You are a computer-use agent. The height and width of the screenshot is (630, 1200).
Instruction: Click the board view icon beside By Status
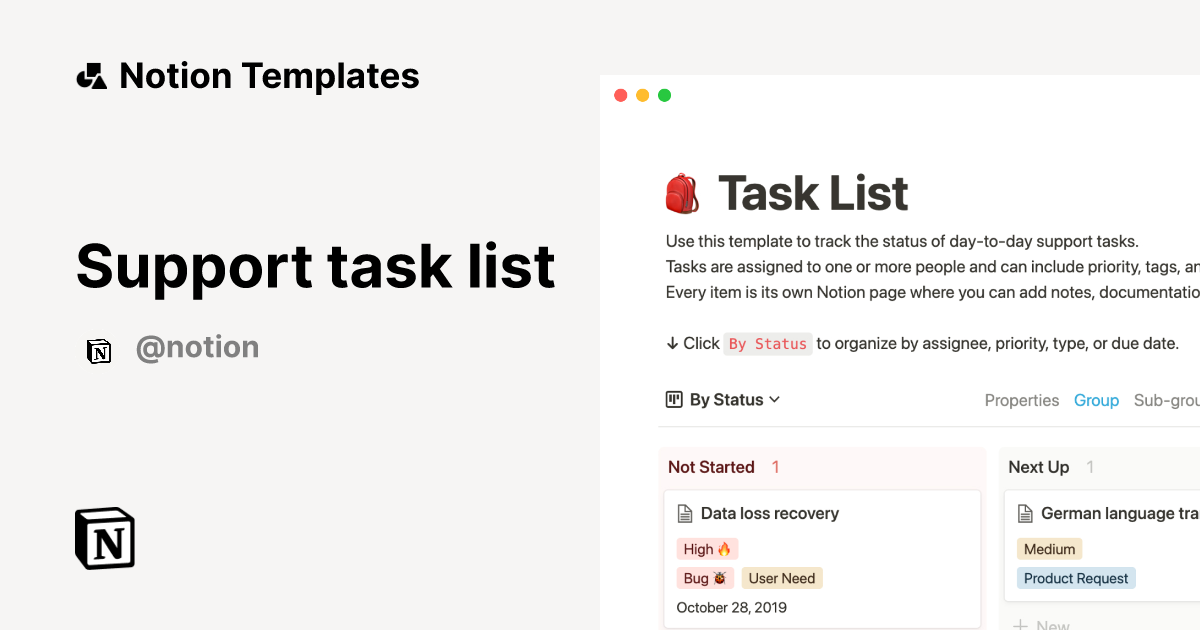(x=674, y=400)
